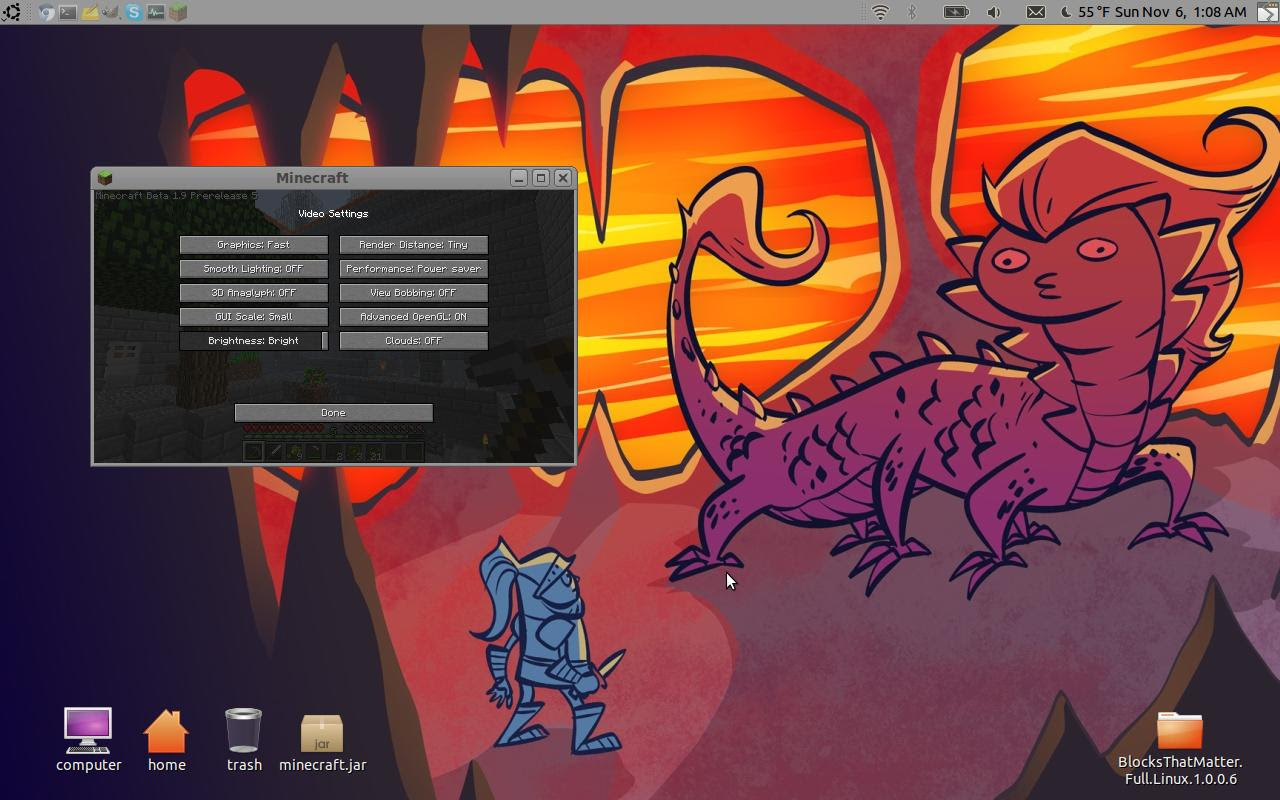Click the Bluetooth indicator icon
Viewport: 1280px width, 800px height.
pyautogui.click(x=912, y=12)
